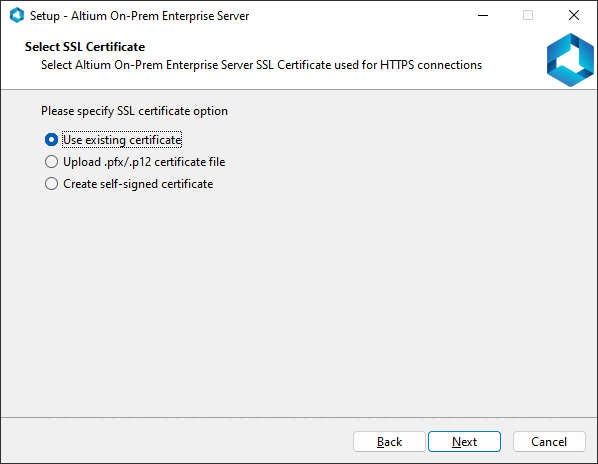This screenshot has height=464, width=598.
Task: Click the empty gray area below the radio options
Action: point(299,301)
